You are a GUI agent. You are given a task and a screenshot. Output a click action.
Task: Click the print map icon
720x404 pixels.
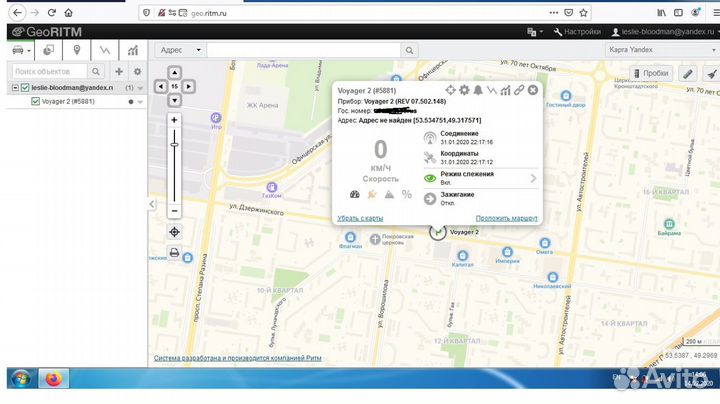point(175,253)
